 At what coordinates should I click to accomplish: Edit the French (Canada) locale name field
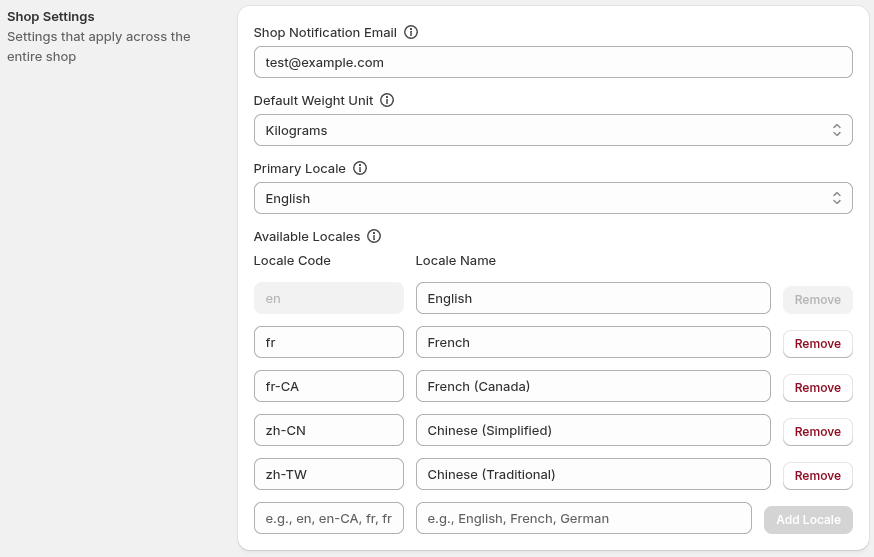tap(593, 386)
